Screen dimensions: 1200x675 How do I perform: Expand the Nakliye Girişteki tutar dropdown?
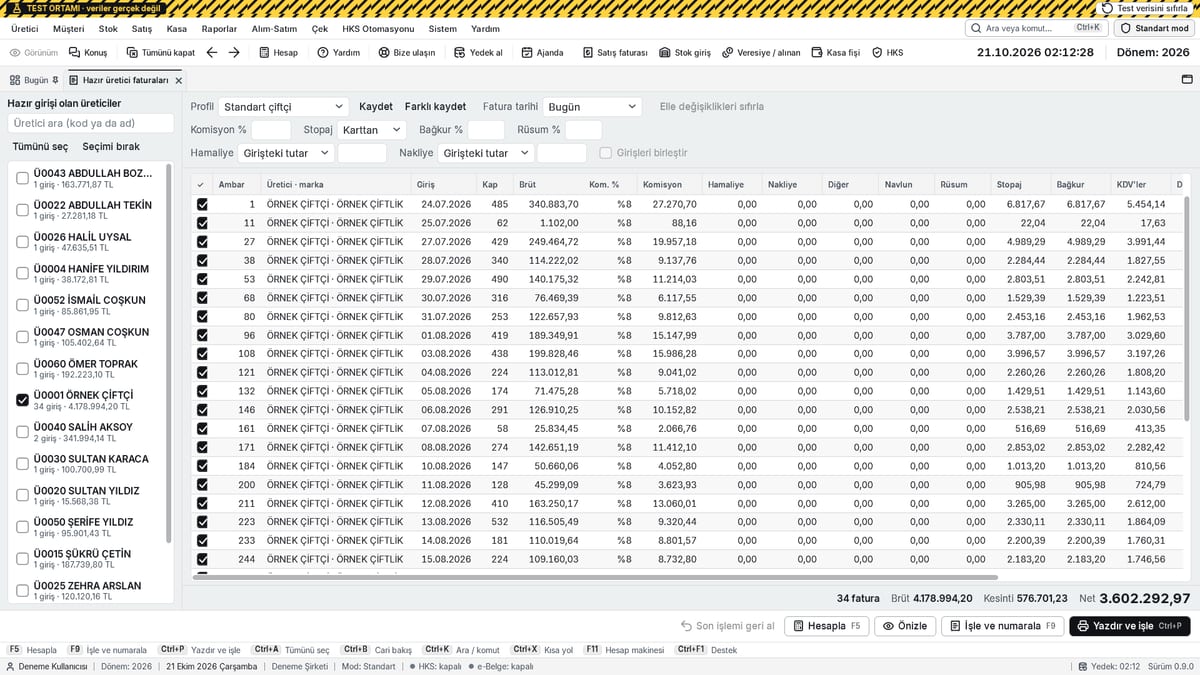(x=486, y=153)
